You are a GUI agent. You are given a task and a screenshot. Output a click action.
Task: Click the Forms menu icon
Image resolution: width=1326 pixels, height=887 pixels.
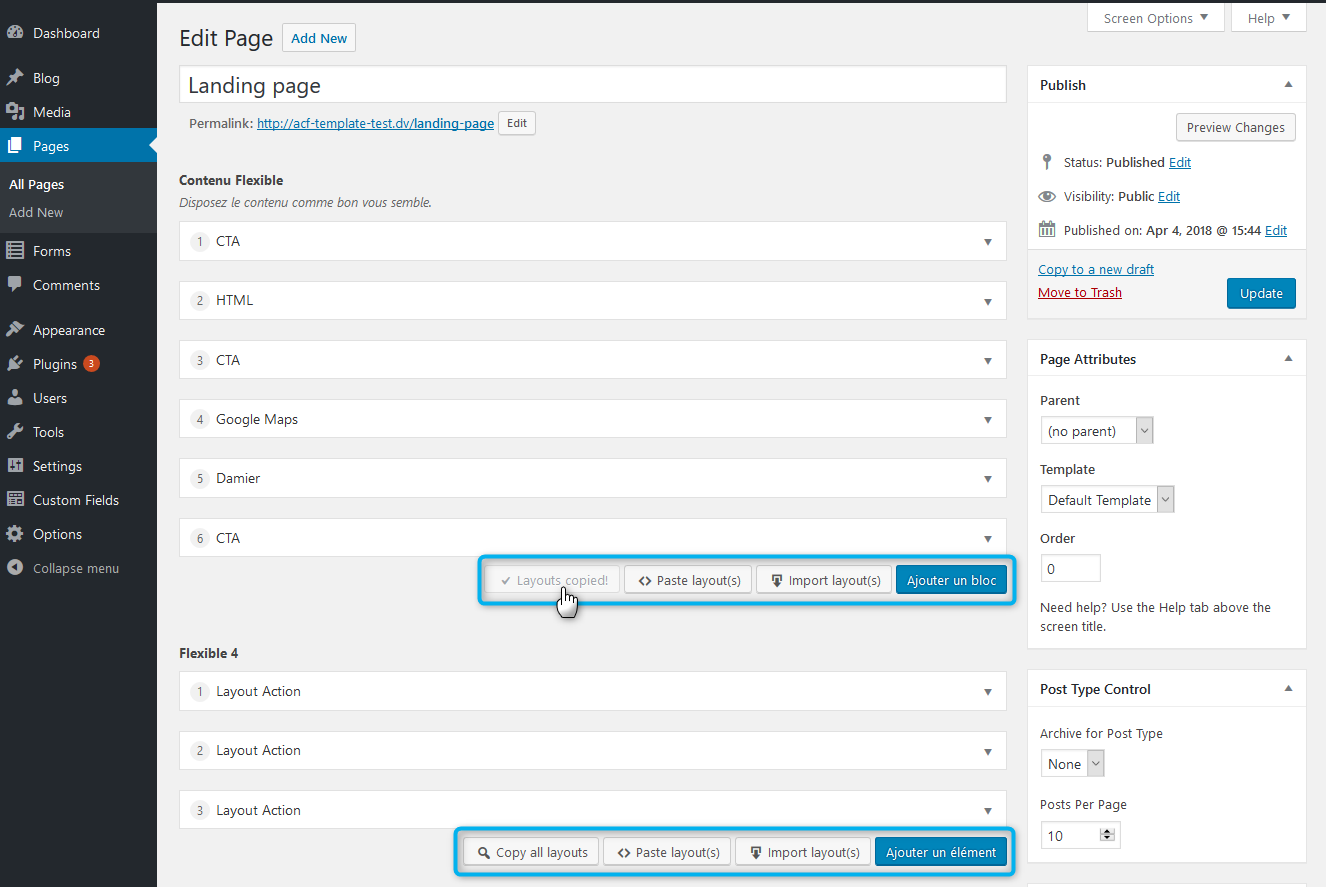(15, 251)
